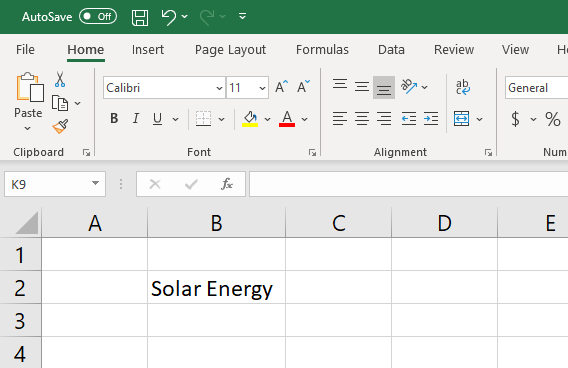Viewport: 568px width, 368px height.
Task: Click the Insert Function fx icon
Action: (227, 184)
